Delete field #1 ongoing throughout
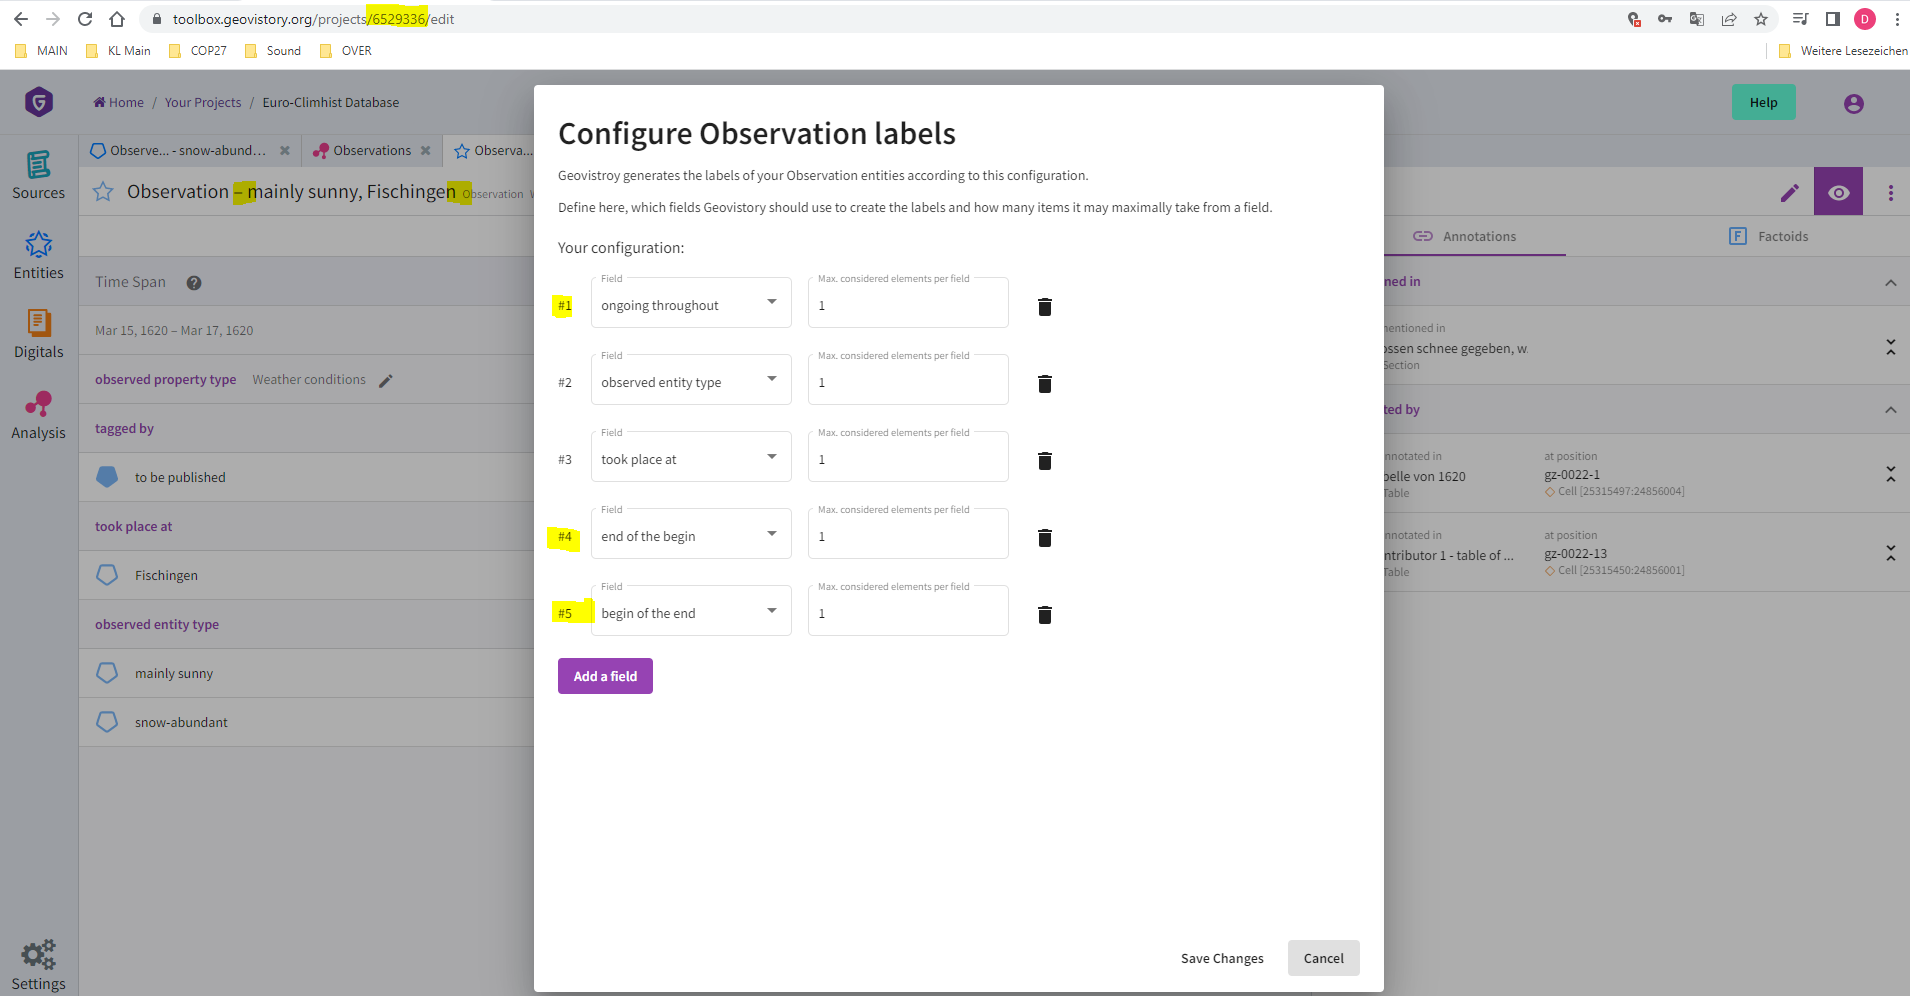The width and height of the screenshot is (1910, 996). [x=1045, y=307]
